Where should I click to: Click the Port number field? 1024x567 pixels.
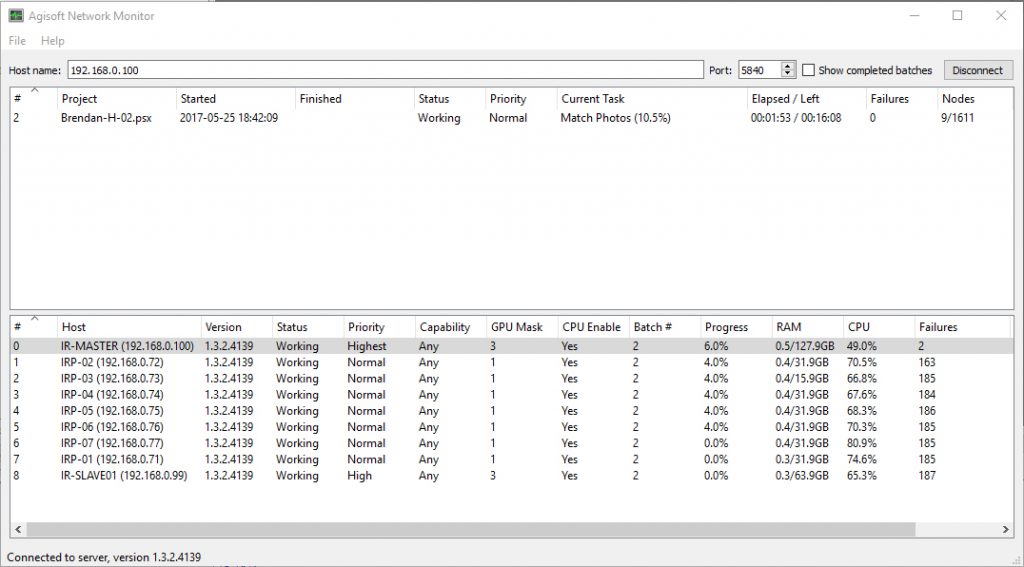[760, 70]
